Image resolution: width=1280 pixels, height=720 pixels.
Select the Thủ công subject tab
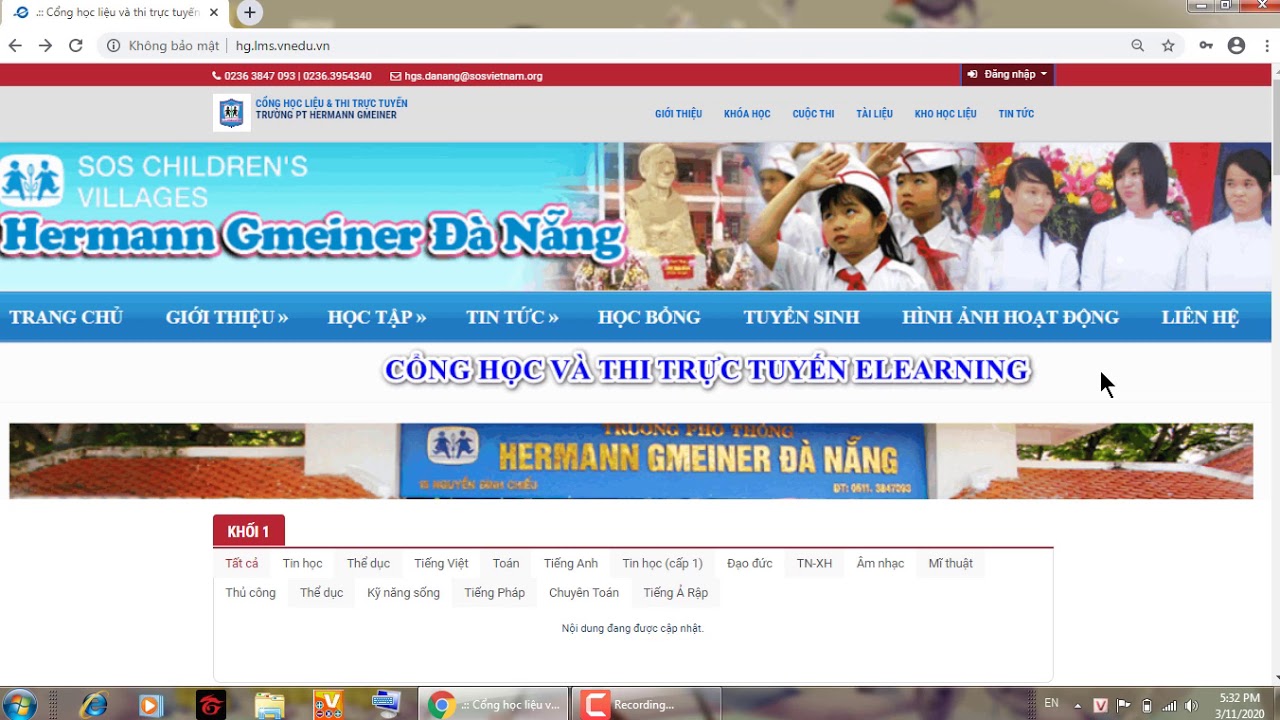(x=250, y=593)
